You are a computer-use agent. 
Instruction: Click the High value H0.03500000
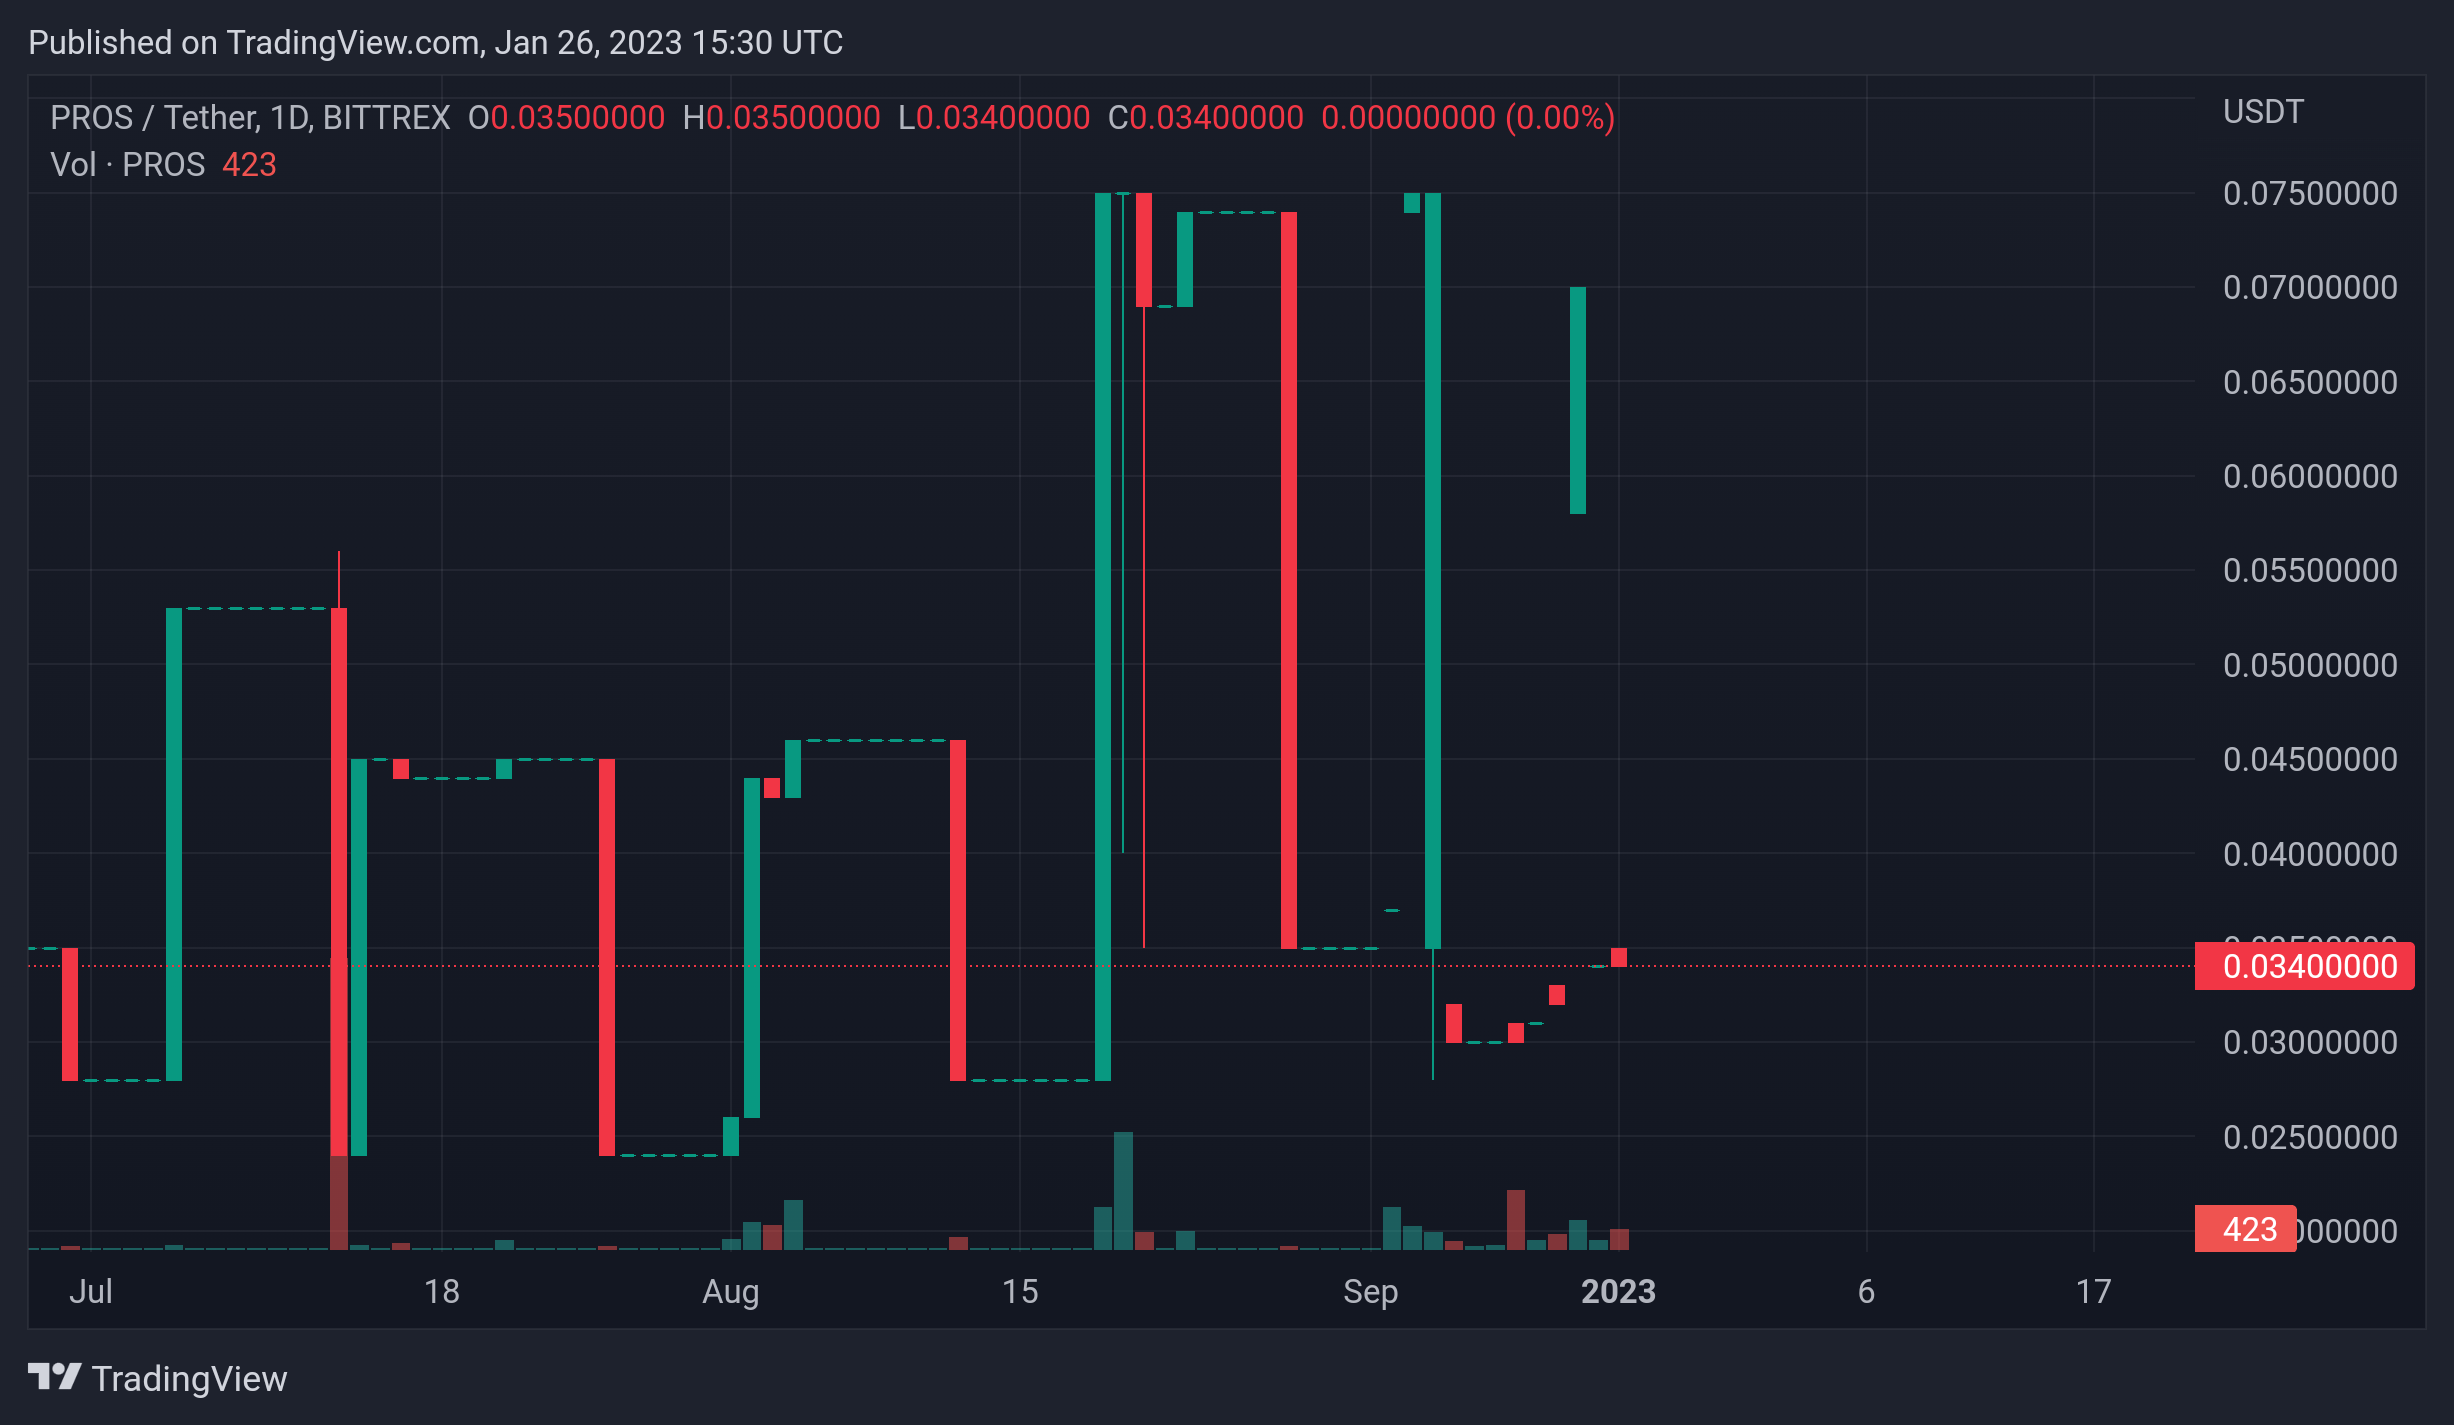click(781, 118)
